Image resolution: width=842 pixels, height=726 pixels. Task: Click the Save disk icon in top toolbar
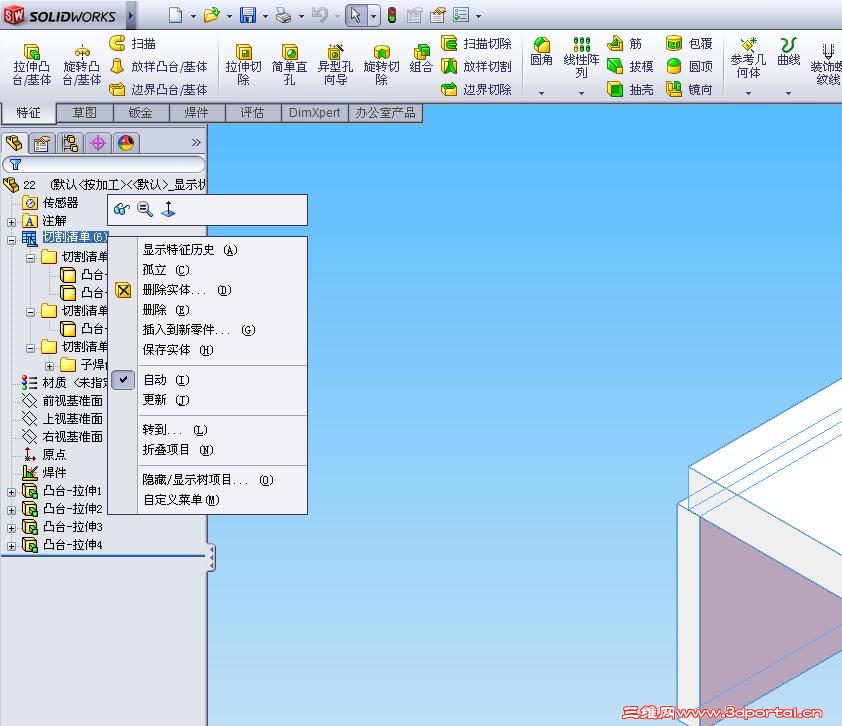tap(248, 15)
